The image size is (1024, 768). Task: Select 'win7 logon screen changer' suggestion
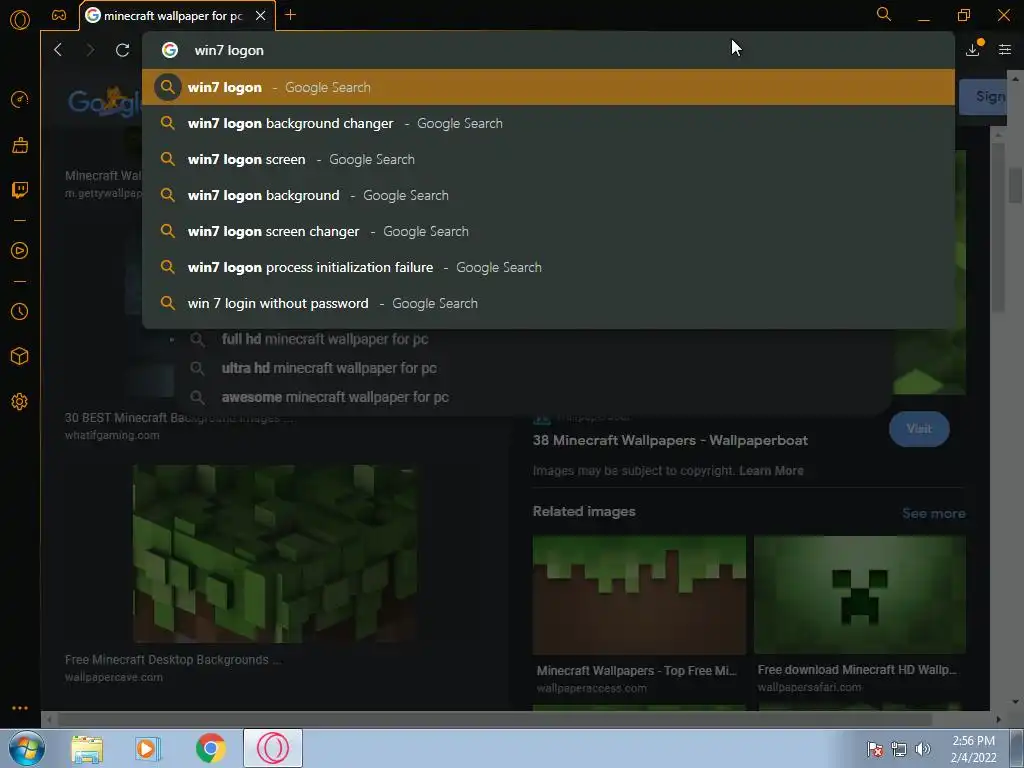[x=549, y=231]
